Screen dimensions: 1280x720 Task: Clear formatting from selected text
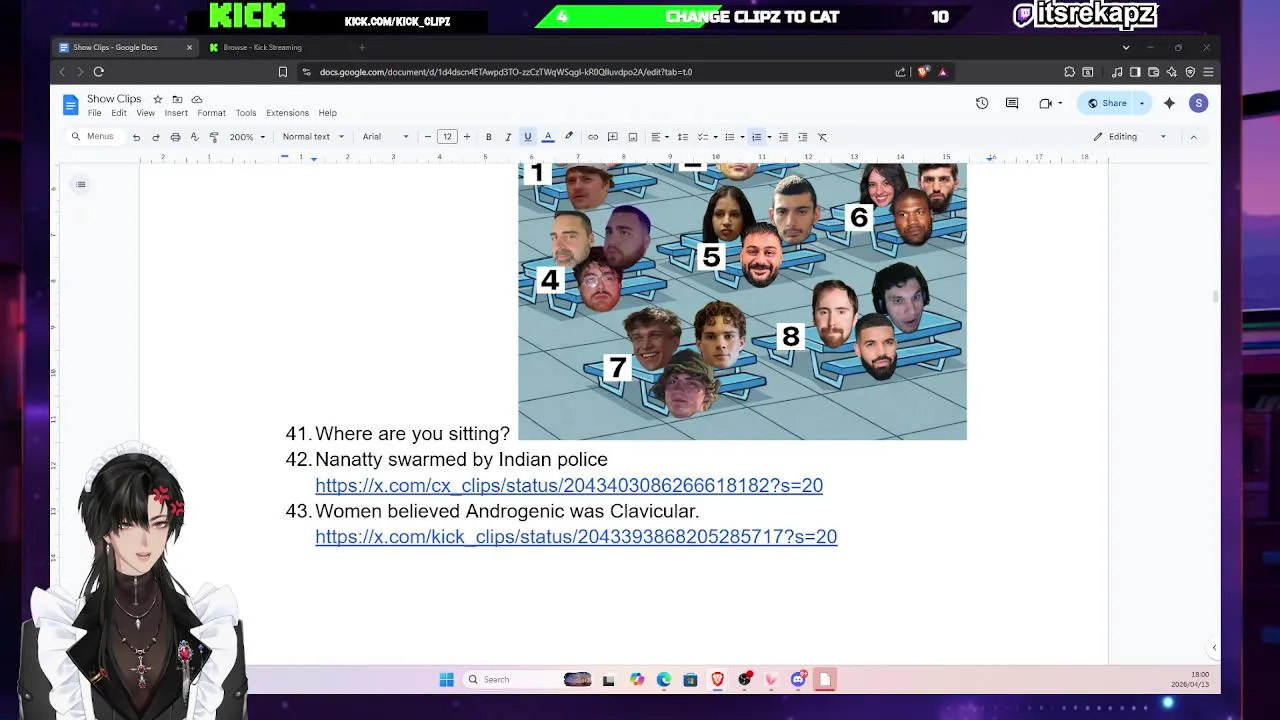pyautogui.click(x=822, y=137)
